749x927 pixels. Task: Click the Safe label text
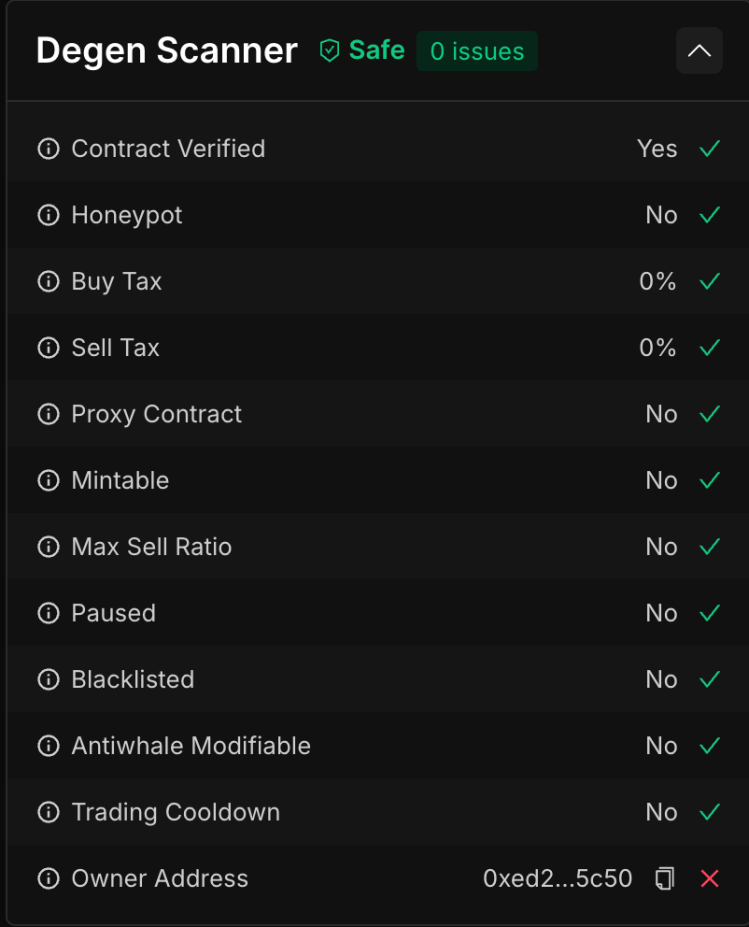374,50
